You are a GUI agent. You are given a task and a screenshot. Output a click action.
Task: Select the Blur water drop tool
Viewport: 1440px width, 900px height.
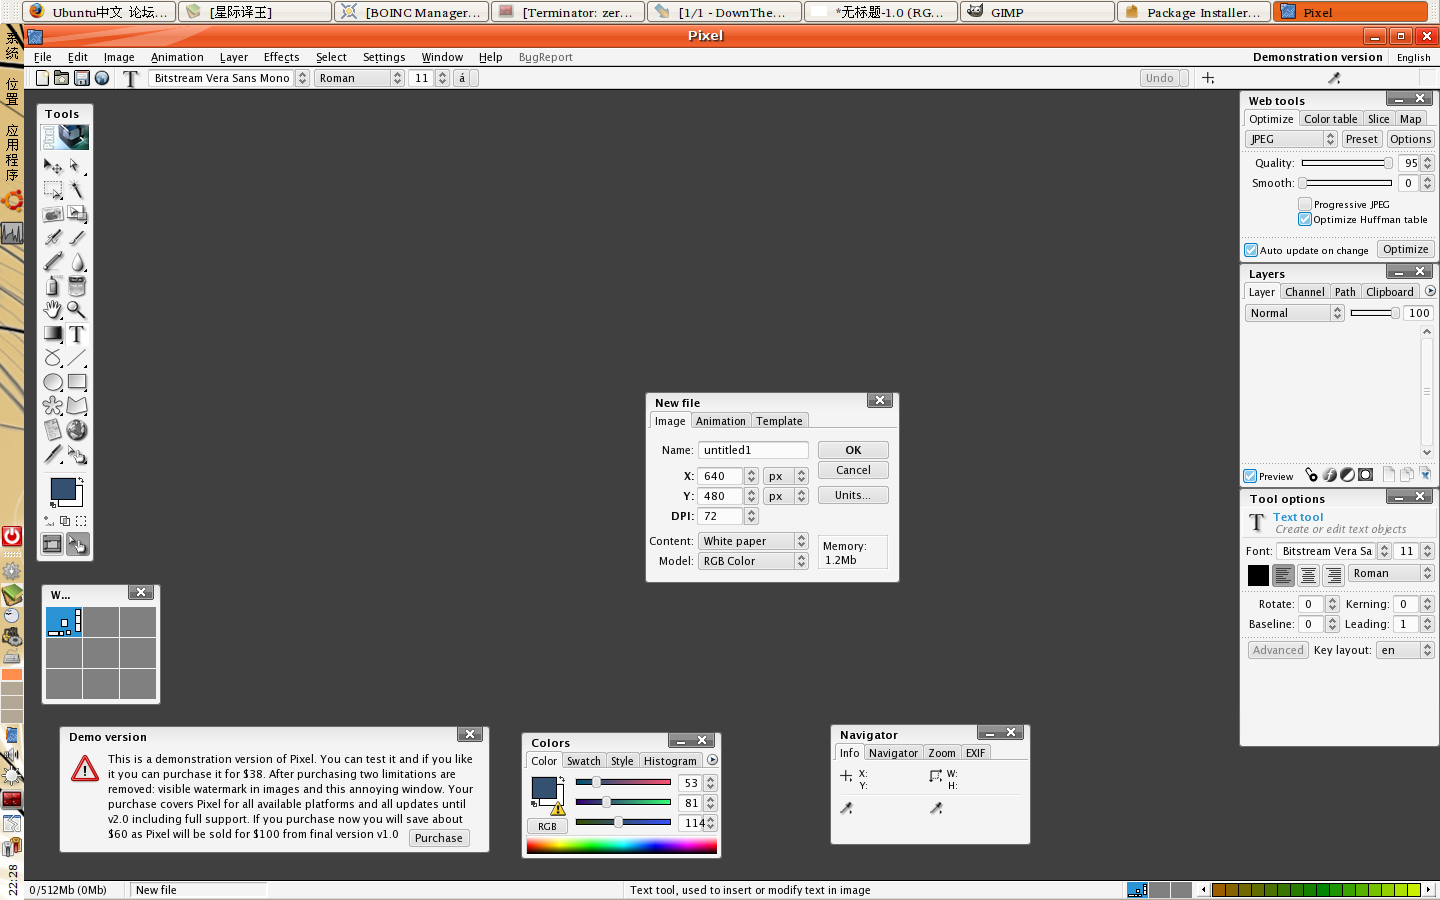pyautogui.click(x=77, y=262)
